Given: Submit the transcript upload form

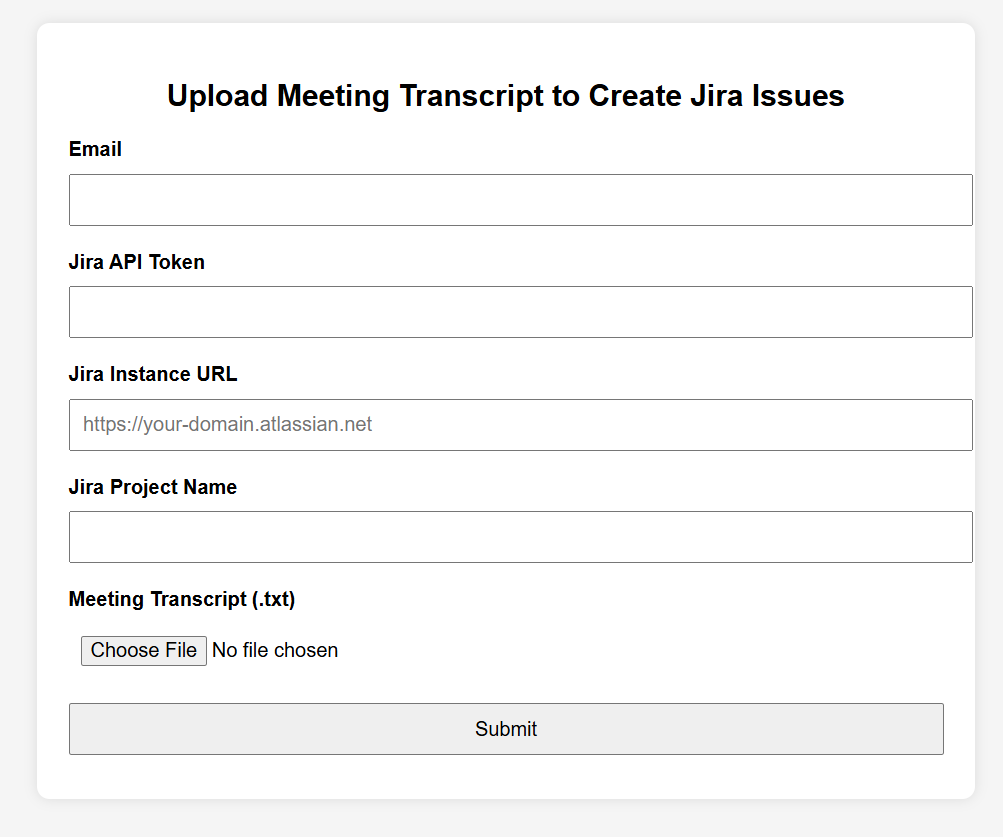Looking at the screenshot, I should pos(506,729).
